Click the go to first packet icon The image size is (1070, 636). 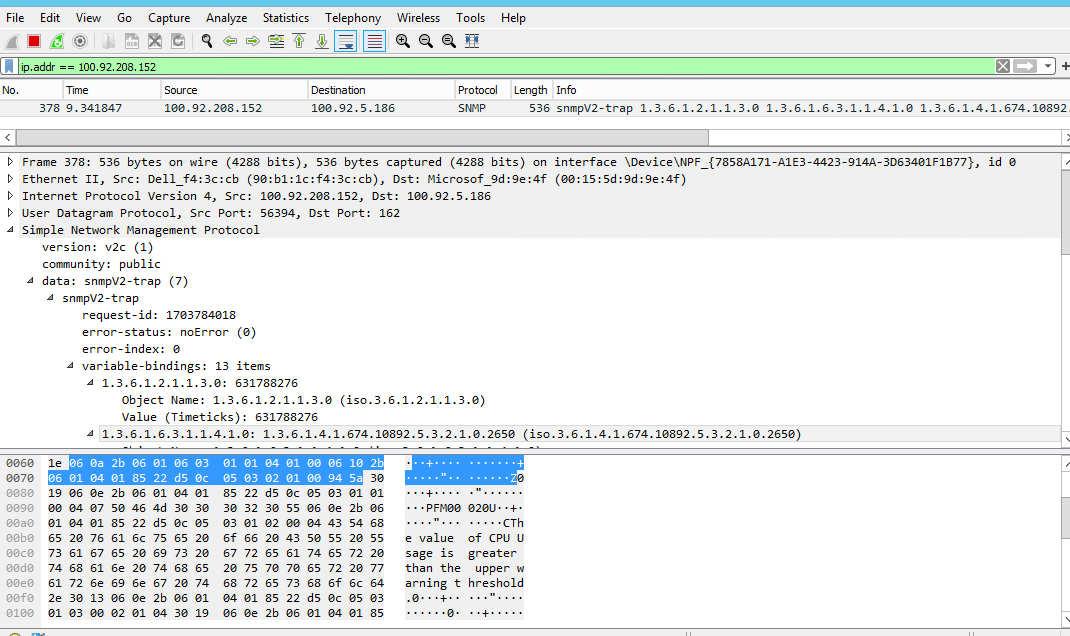coord(300,40)
